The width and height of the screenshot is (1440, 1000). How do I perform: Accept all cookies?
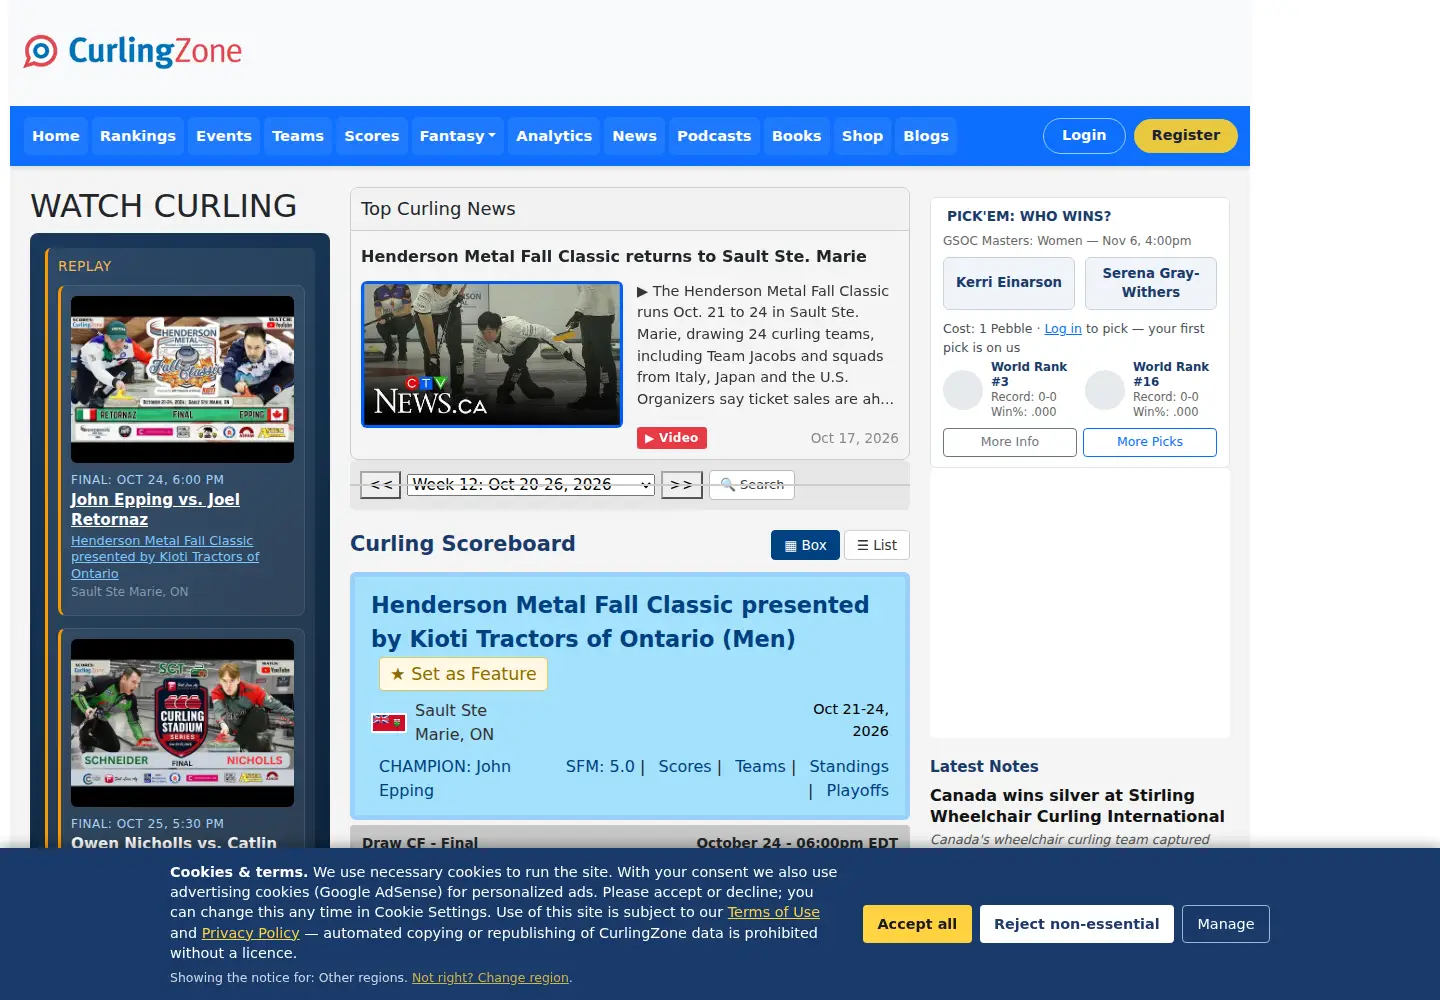917,924
